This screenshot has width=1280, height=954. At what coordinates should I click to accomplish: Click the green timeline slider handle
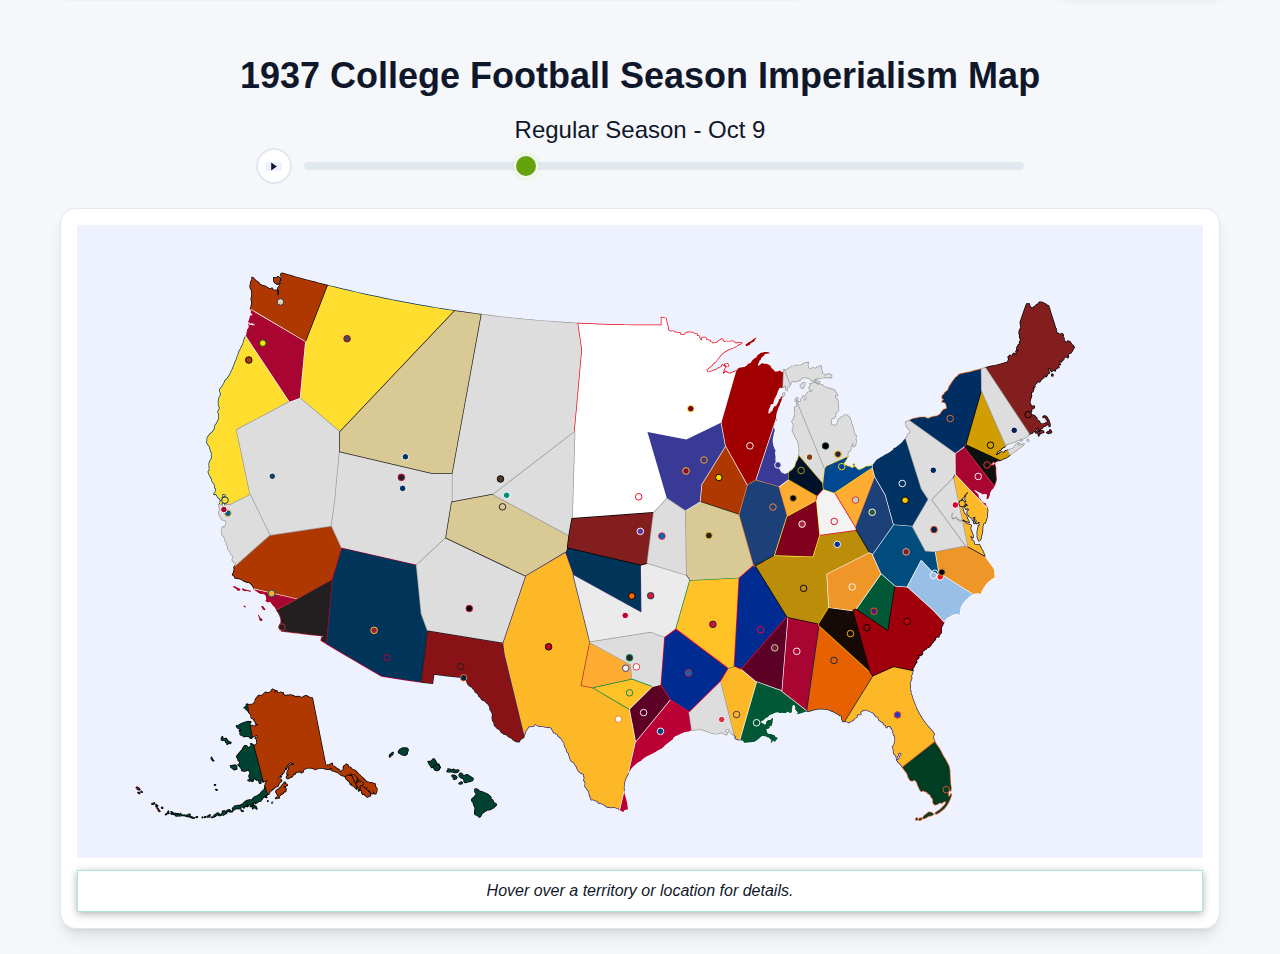point(524,166)
